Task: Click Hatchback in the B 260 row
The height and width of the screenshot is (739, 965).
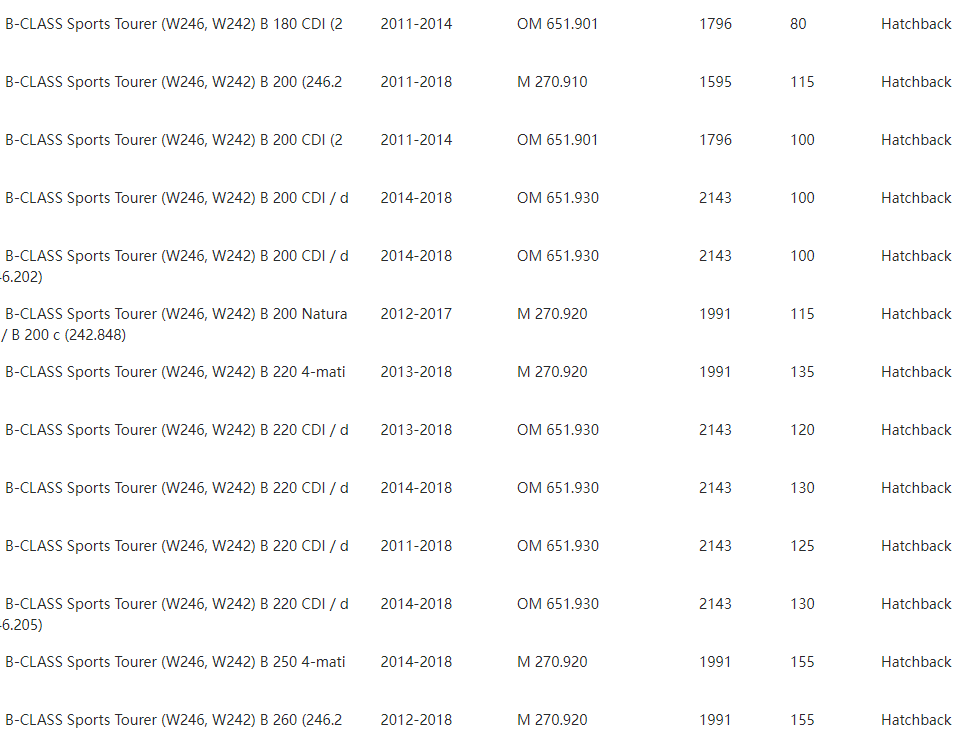Action: (916, 719)
